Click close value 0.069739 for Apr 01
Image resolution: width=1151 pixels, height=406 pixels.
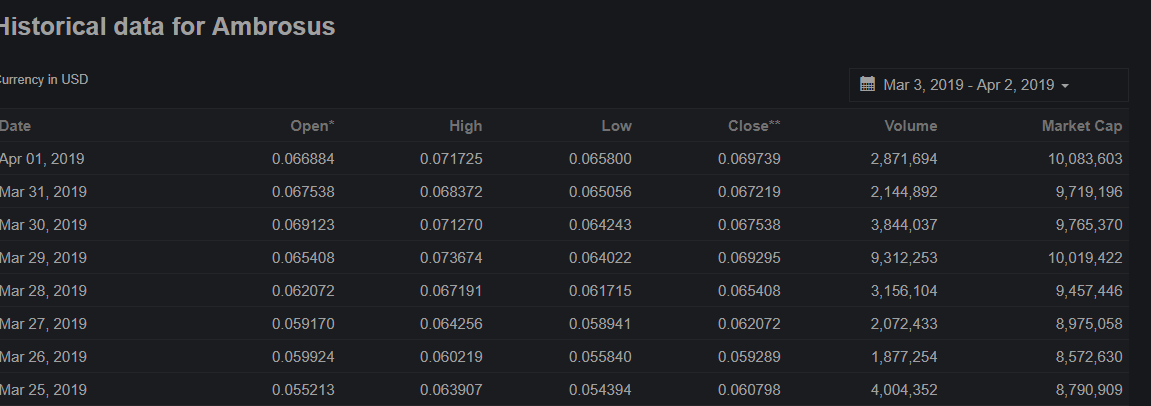(749, 159)
